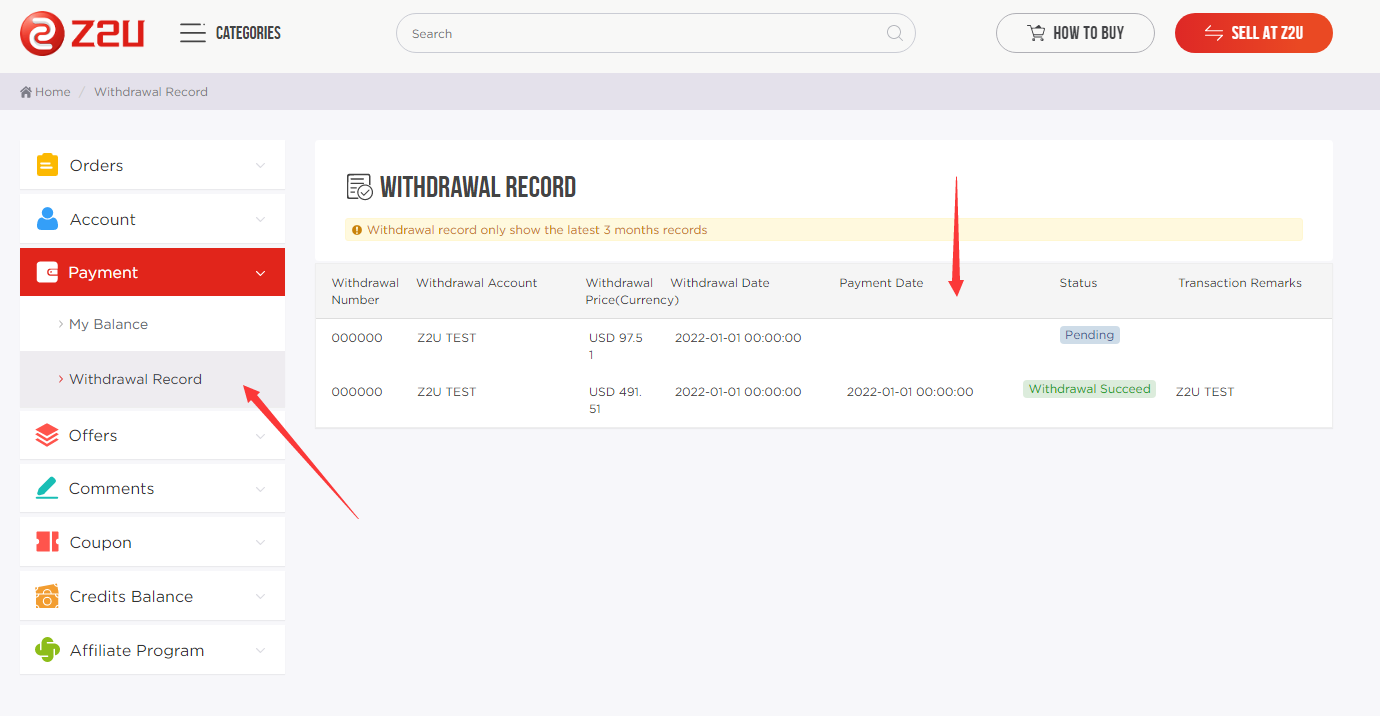Click the Payment Date column header

click(881, 283)
